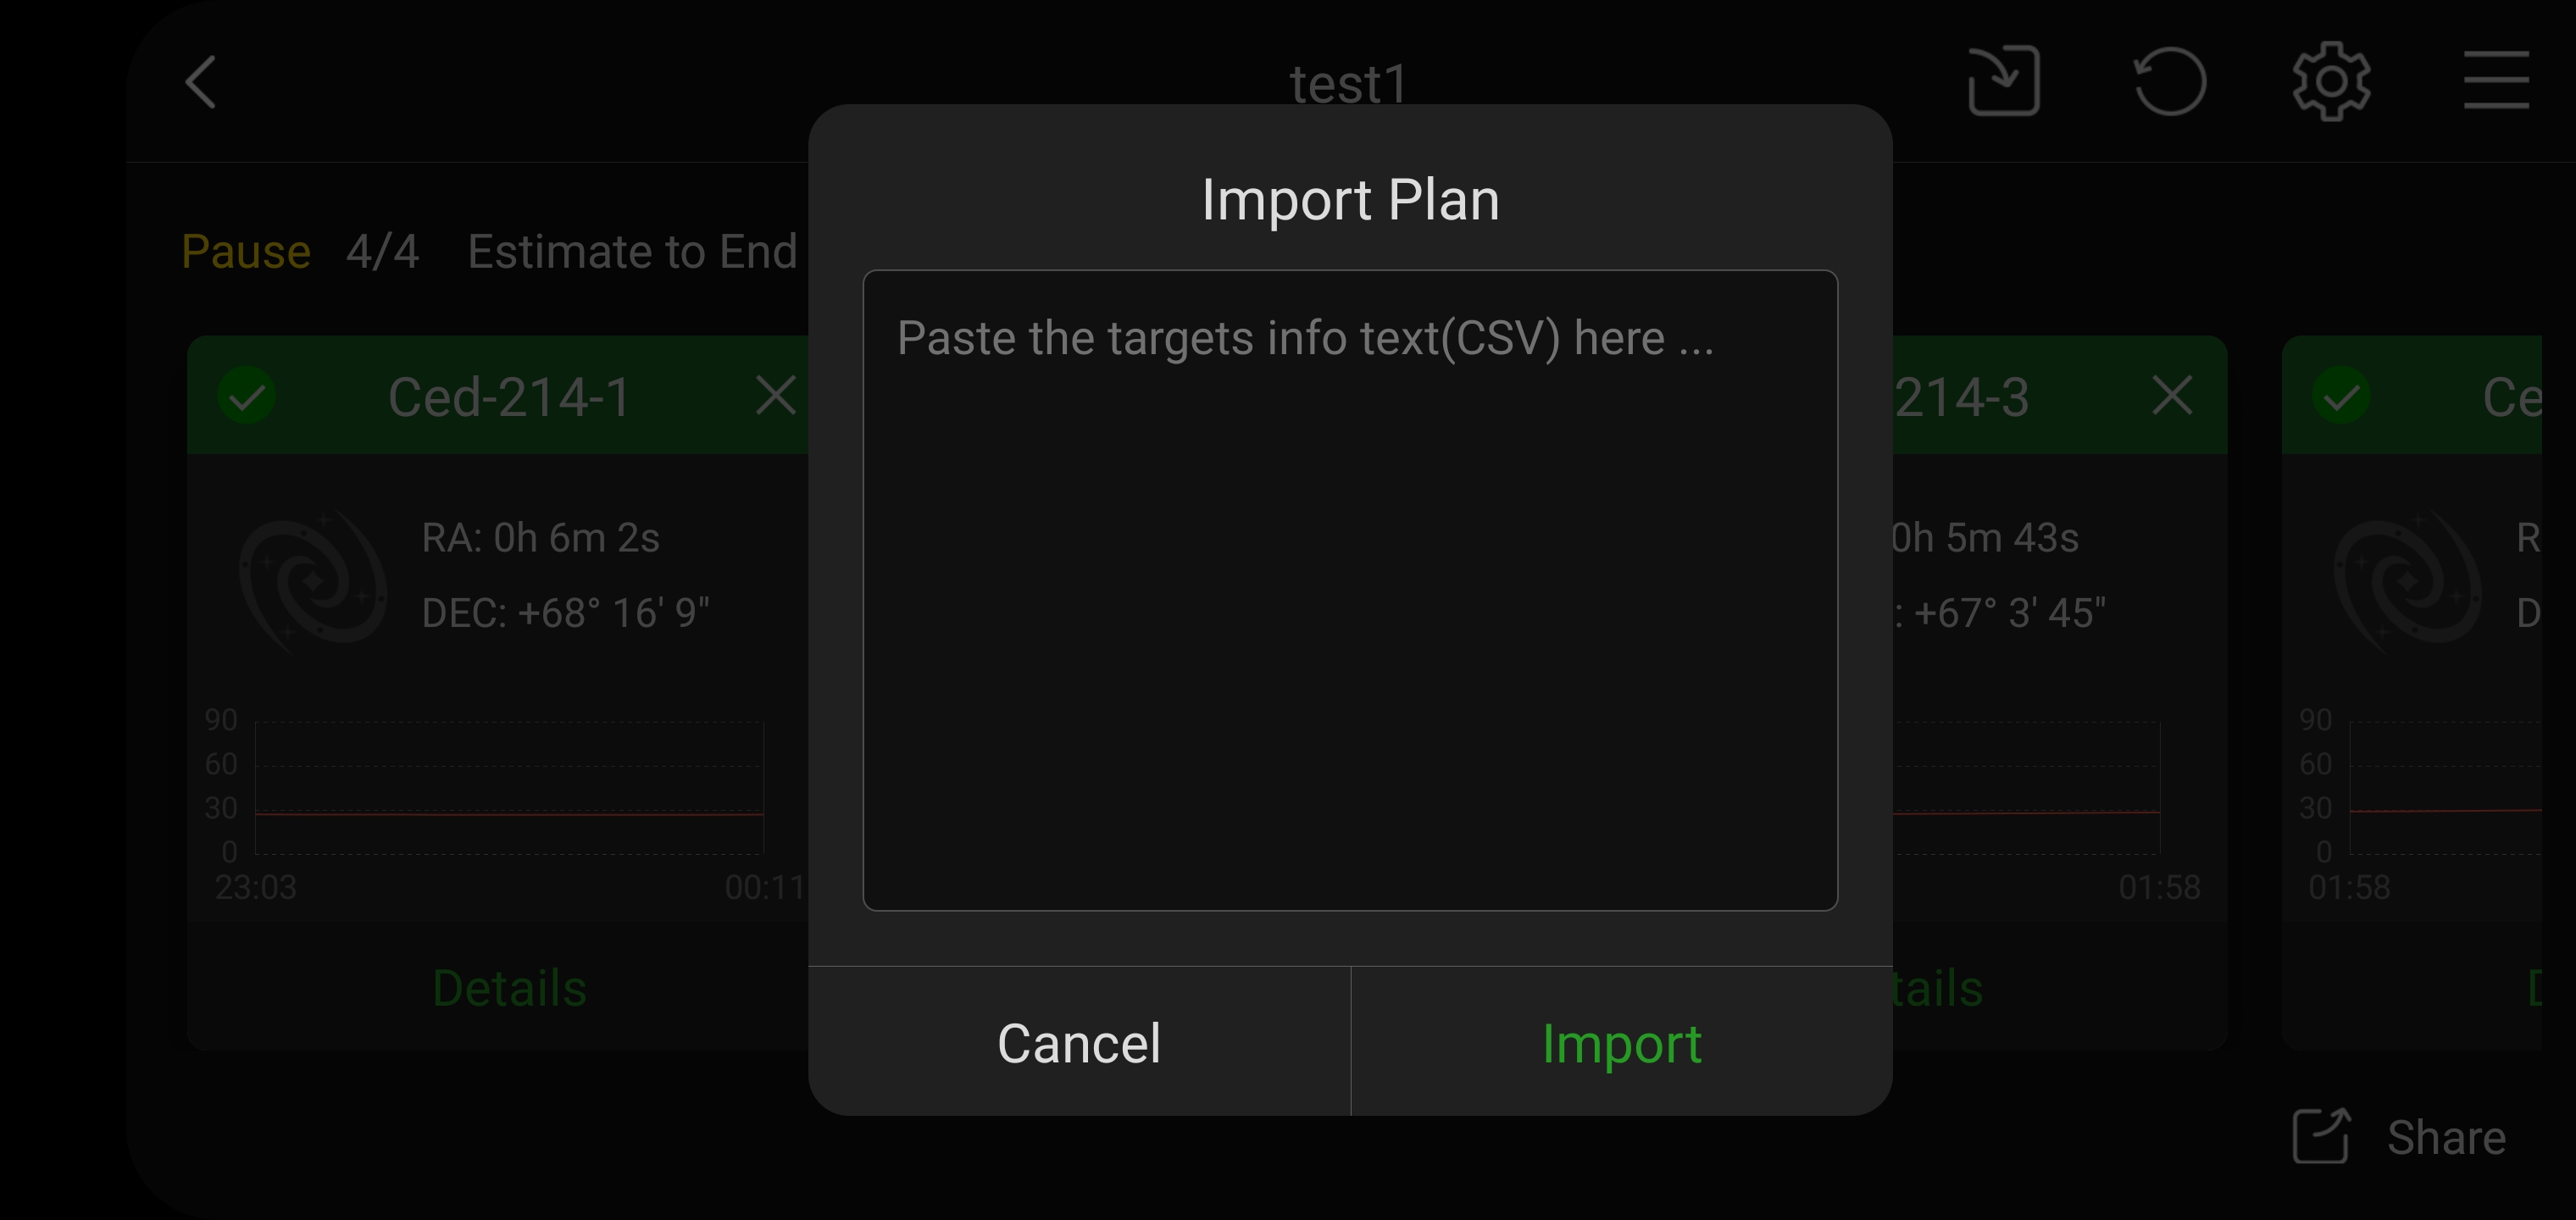Click the reset plan circular arrow

pos(2169,81)
